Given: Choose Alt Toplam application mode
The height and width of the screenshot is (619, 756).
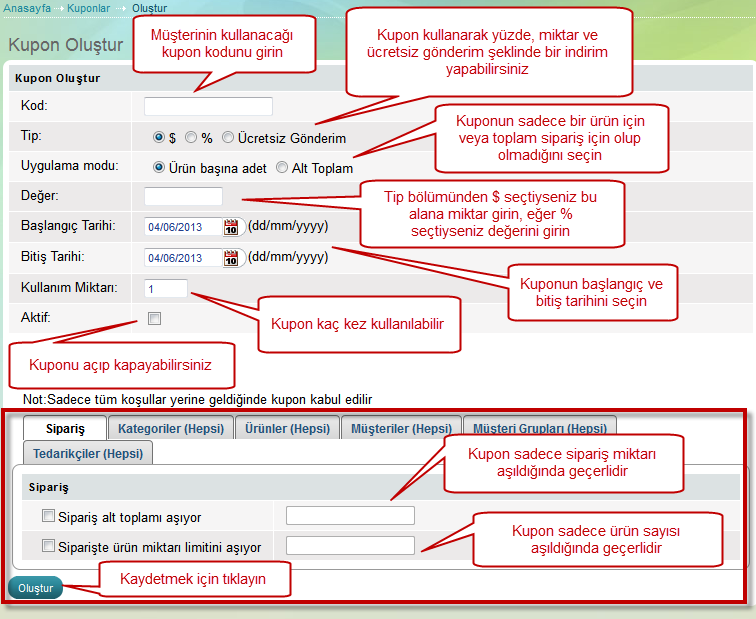Looking at the screenshot, I should (282, 168).
